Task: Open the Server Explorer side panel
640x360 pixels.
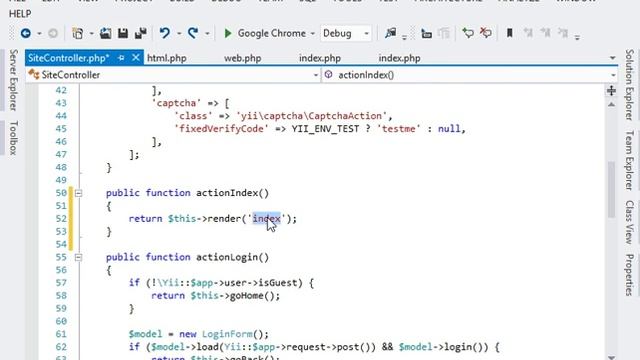Action: (13, 80)
